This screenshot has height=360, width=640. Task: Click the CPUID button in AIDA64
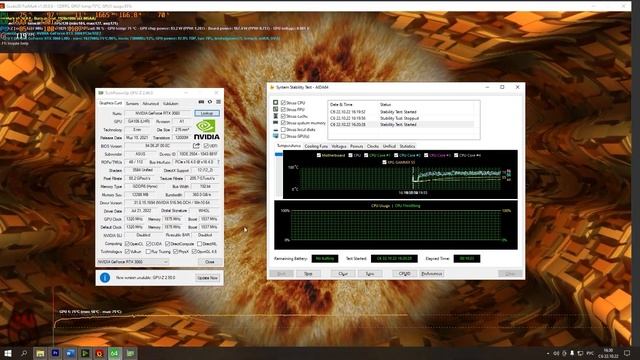point(404,274)
